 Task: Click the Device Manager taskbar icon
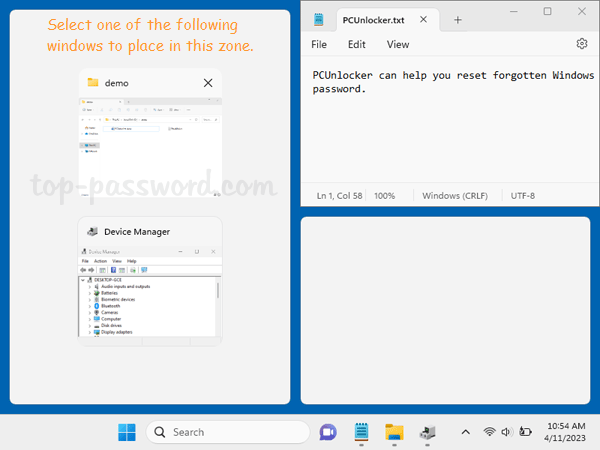click(x=427, y=432)
